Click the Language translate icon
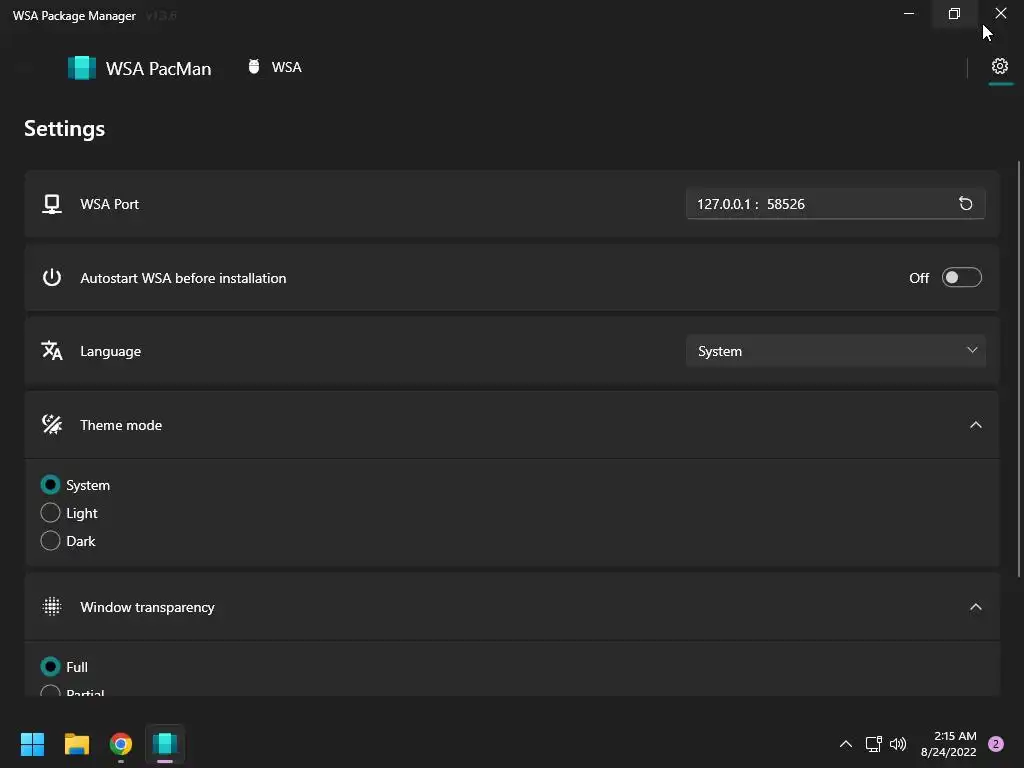1024x768 pixels. (52, 351)
